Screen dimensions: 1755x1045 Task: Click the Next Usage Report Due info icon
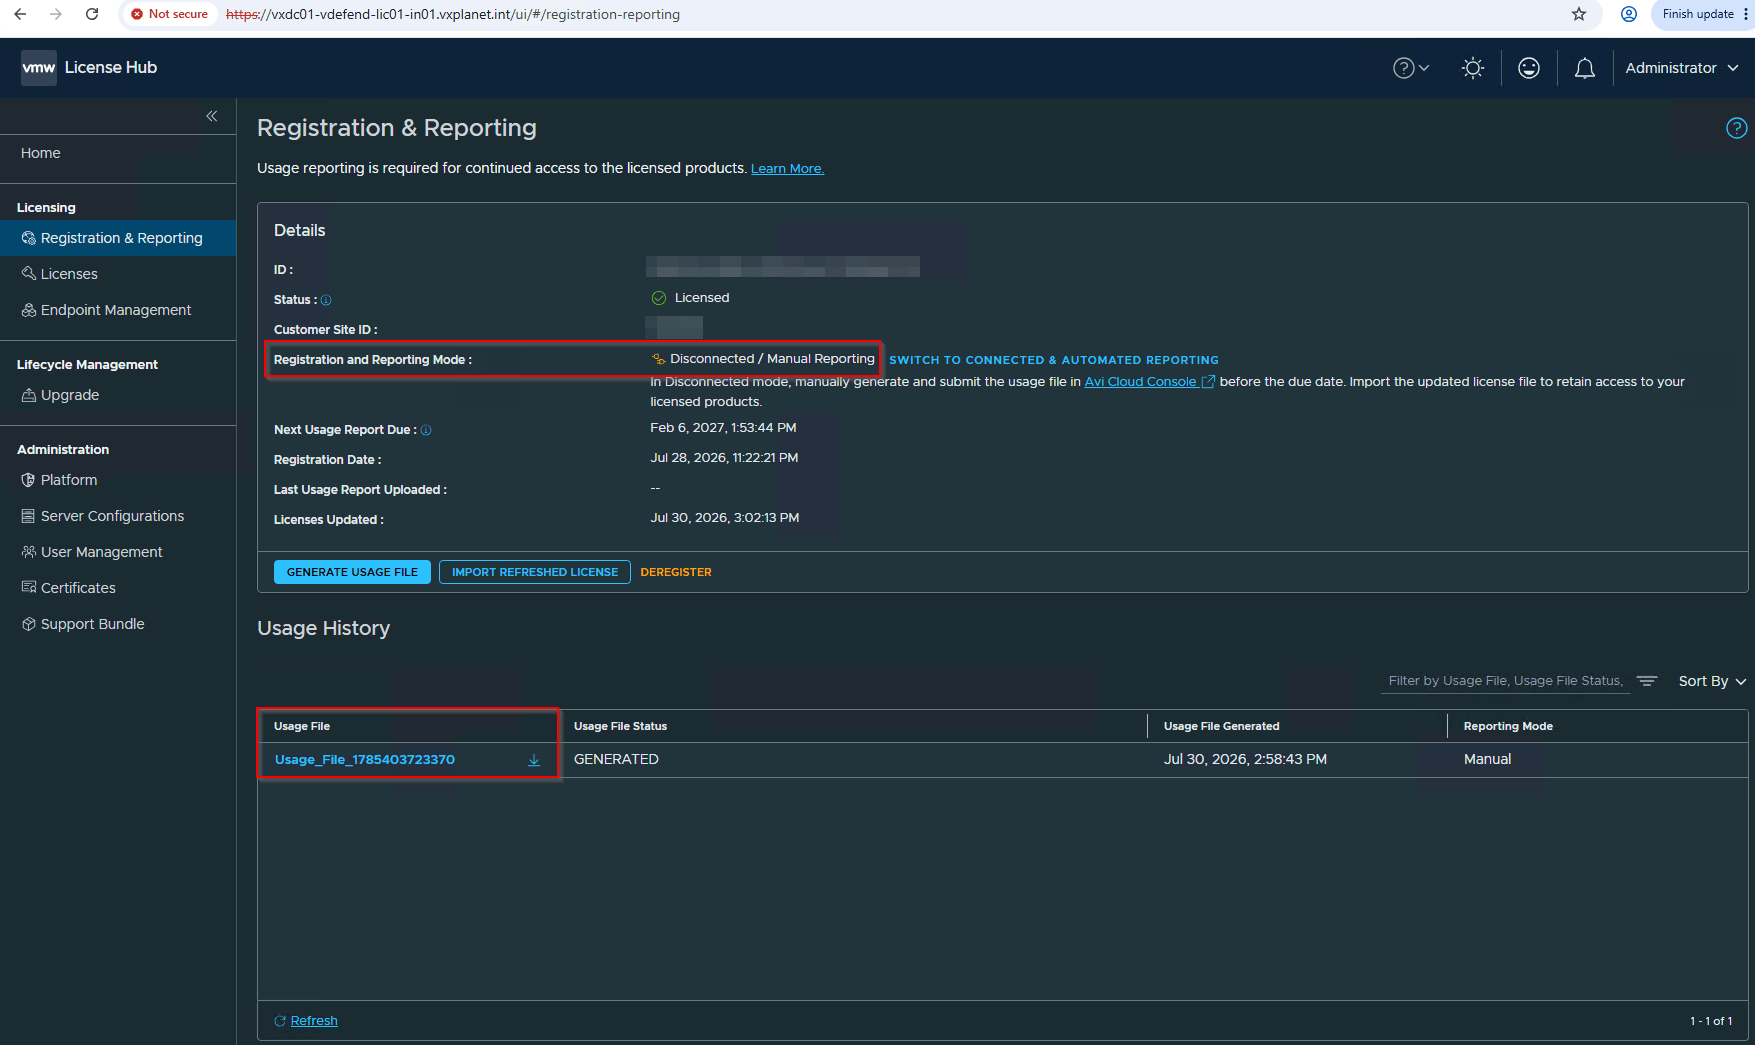(x=426, y=430)
